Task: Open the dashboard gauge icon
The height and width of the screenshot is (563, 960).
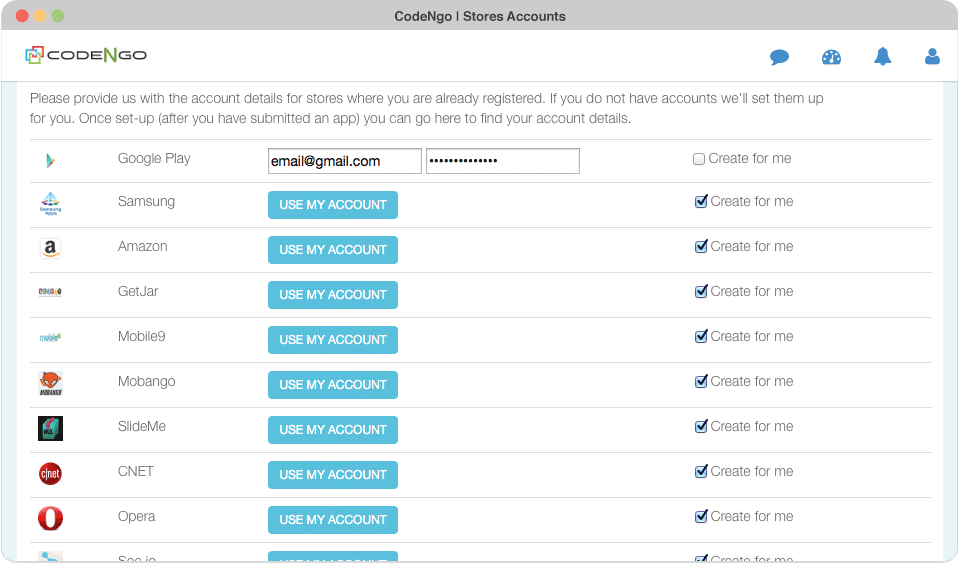Action: [831, 58]
